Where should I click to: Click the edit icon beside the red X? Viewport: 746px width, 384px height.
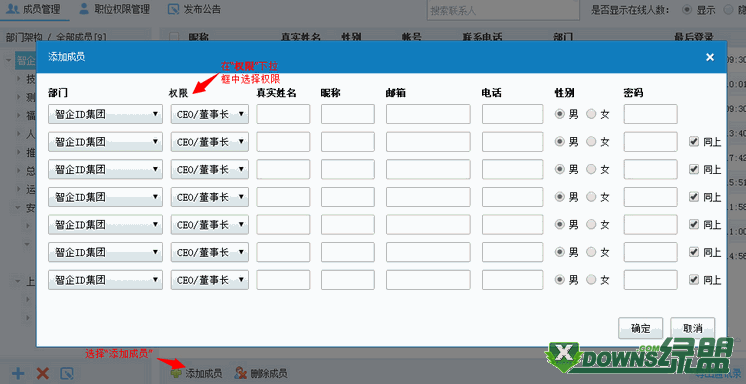click(x=67, y=373)
